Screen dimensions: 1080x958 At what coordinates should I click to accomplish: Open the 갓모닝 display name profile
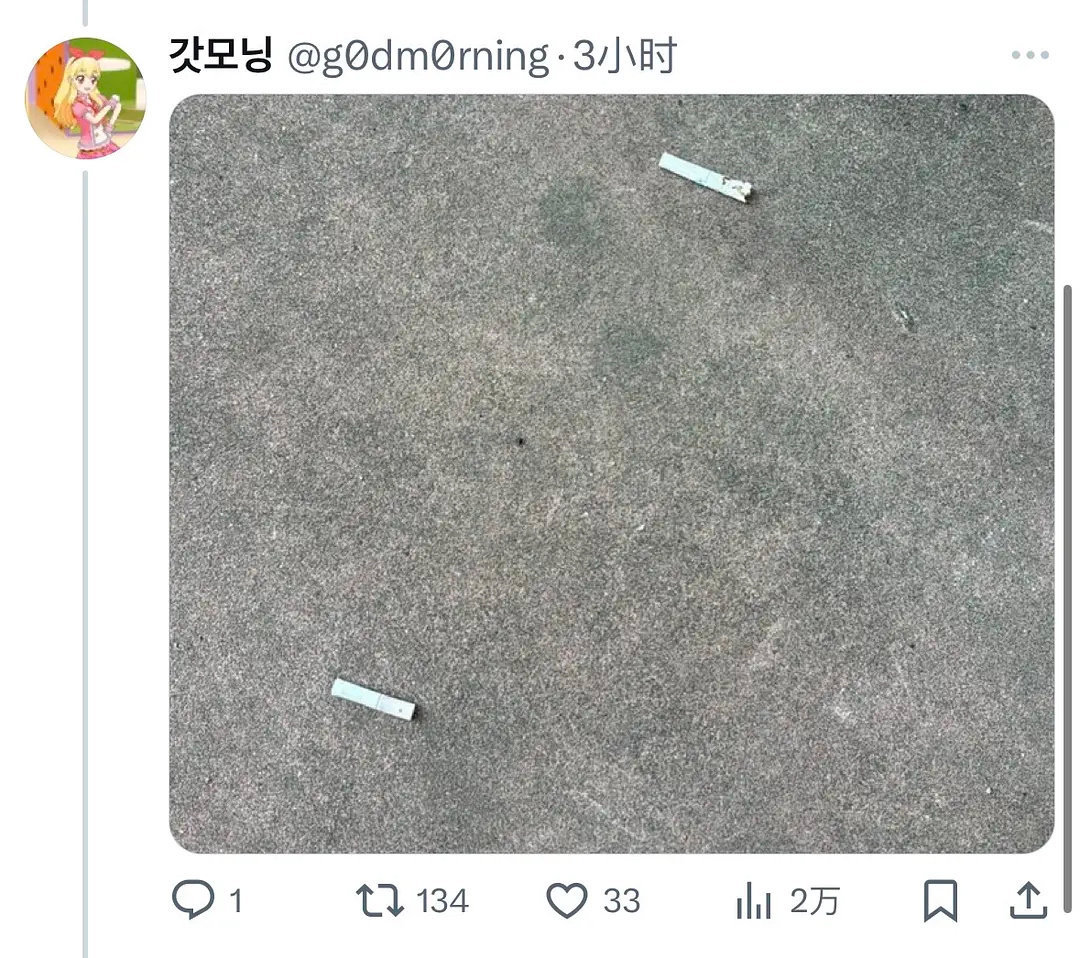tap(221, 55)
